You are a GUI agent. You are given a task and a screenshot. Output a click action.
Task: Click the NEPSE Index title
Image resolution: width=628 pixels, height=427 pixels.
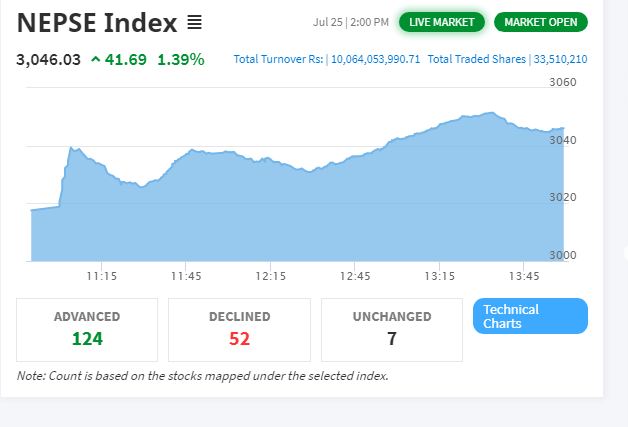click(x=97, y=22)
